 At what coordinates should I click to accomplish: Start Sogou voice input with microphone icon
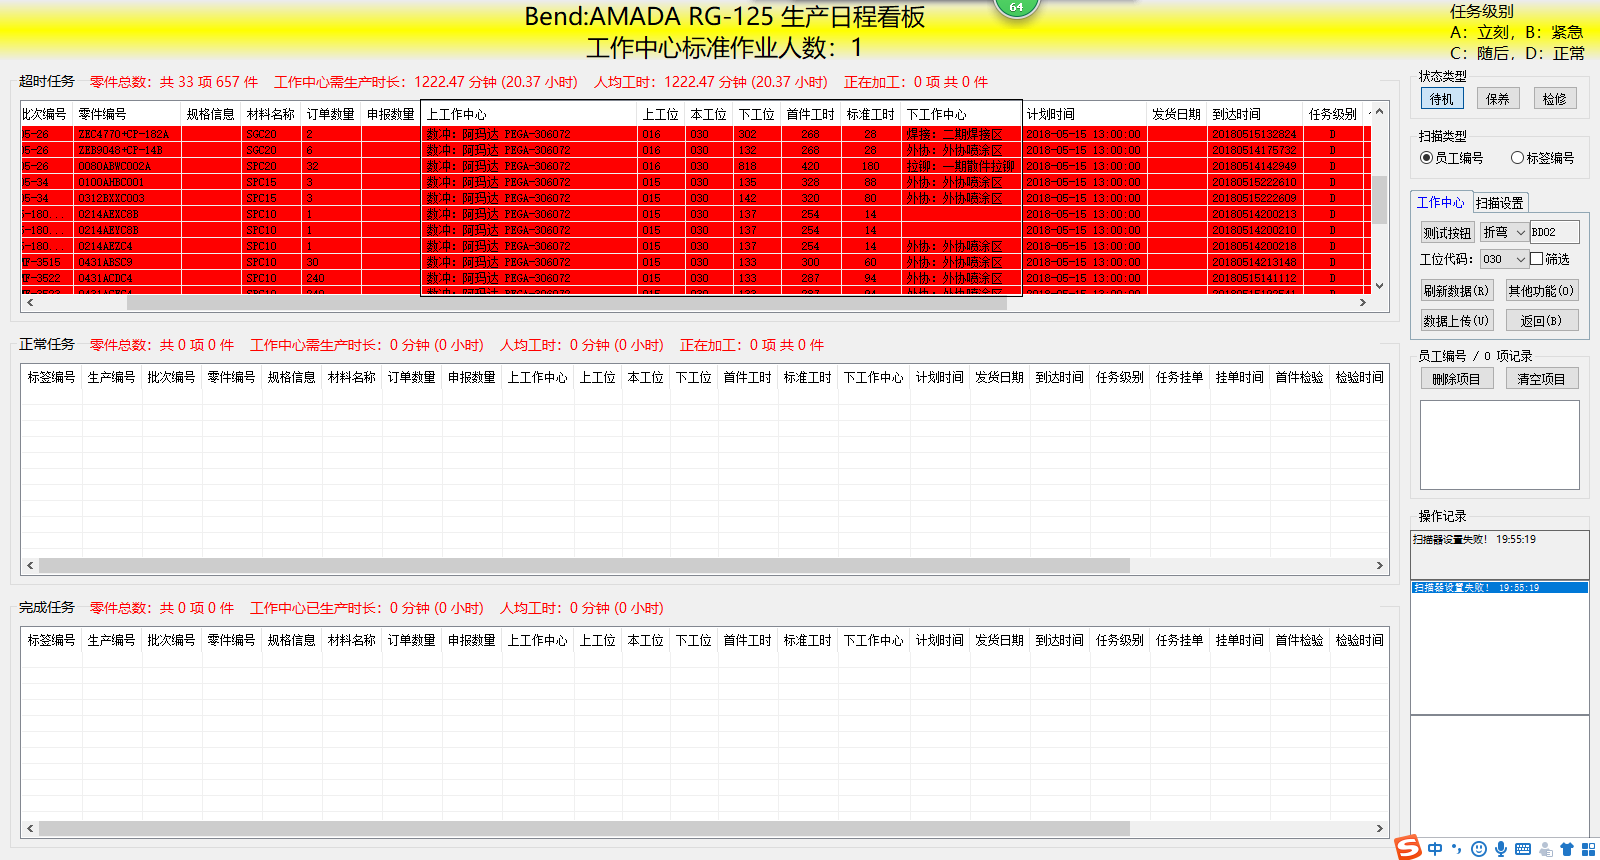pyautogui.click(x=1501, y=849)
